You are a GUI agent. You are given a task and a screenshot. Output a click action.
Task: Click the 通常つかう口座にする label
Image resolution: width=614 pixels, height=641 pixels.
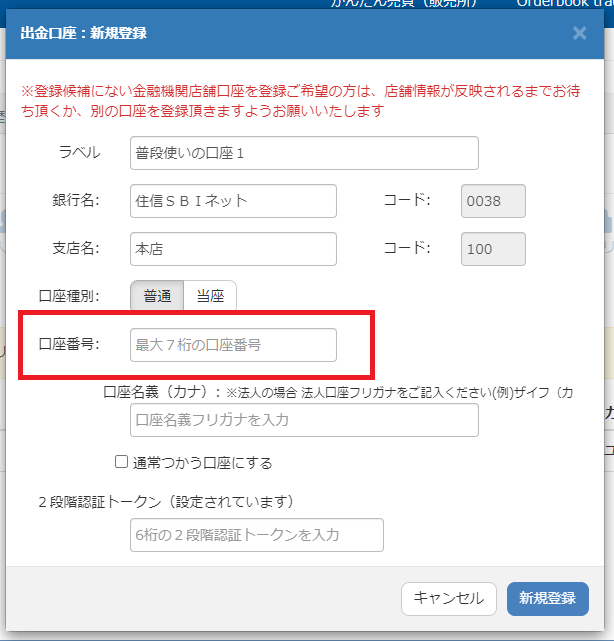(202, 463)
